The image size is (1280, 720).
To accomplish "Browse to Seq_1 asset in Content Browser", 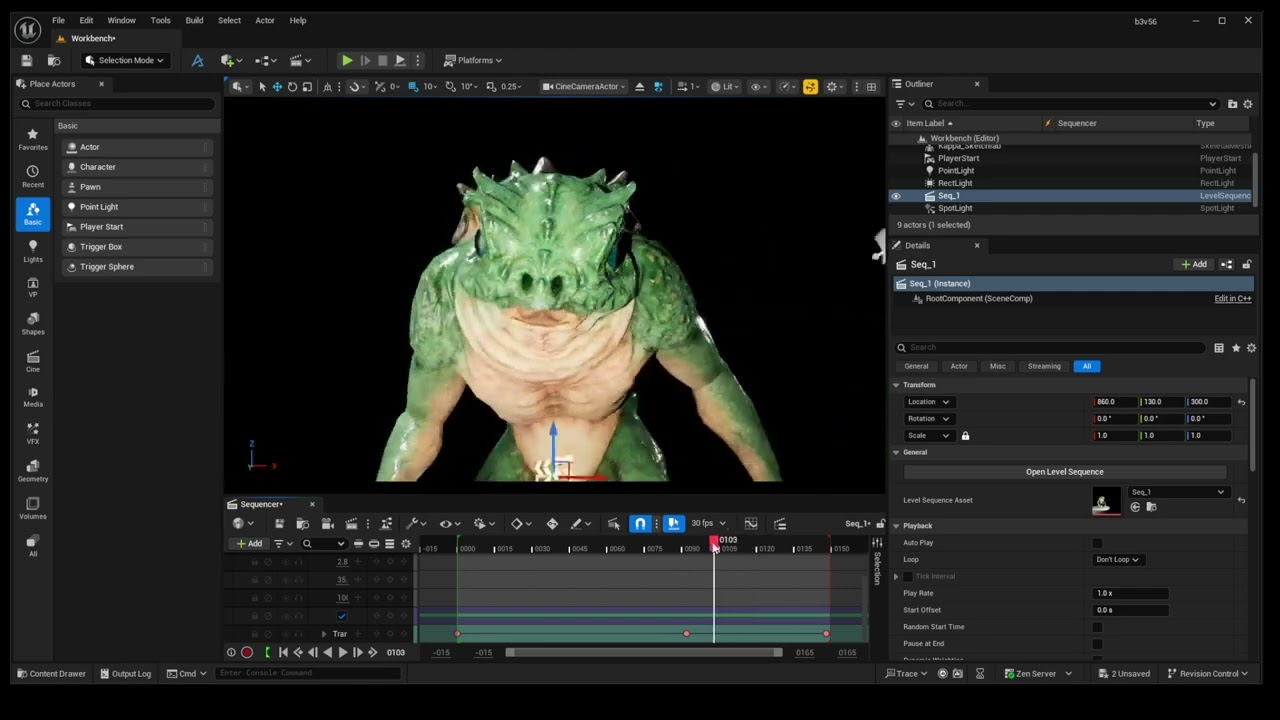I will [1151, 507].
